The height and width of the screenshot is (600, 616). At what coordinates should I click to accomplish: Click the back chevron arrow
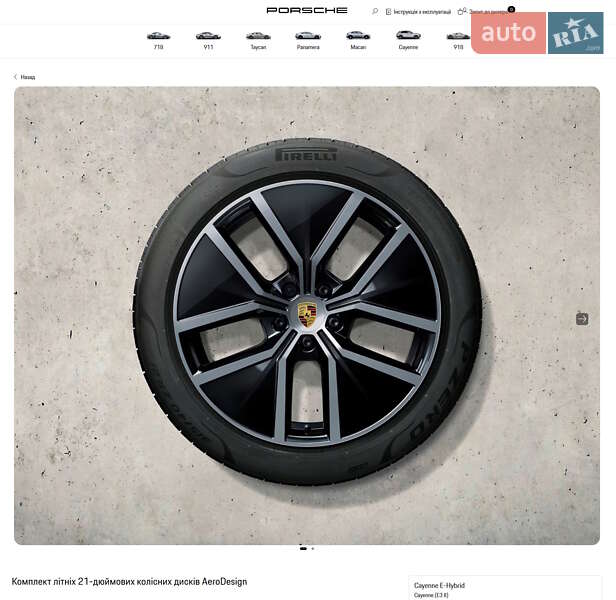click(15, 77)
